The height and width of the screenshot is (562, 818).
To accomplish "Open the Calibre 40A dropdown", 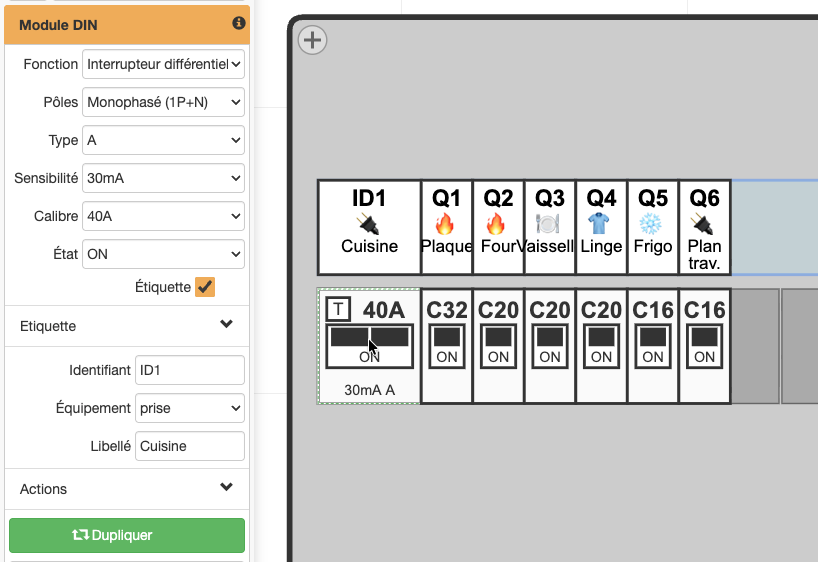I will (x=163, y=216).
